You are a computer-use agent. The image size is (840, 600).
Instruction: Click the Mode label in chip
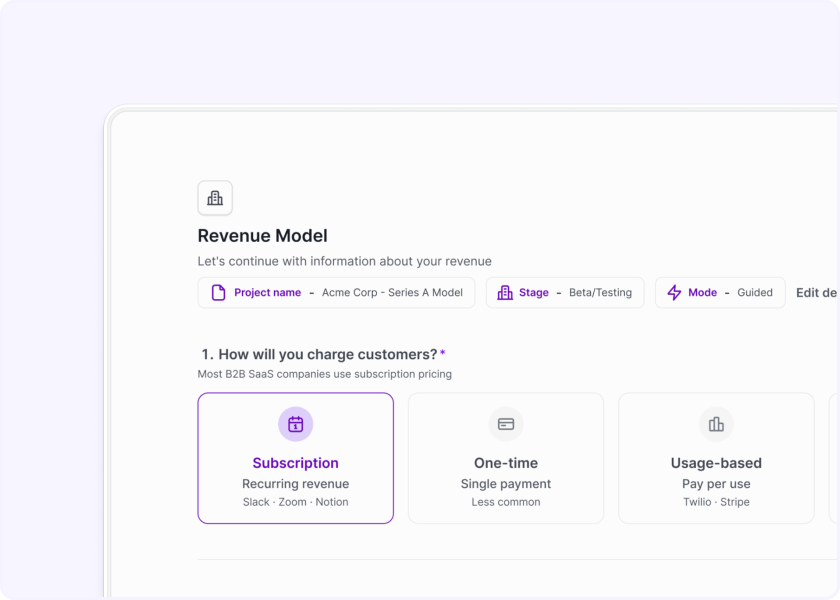pos(702,293)
